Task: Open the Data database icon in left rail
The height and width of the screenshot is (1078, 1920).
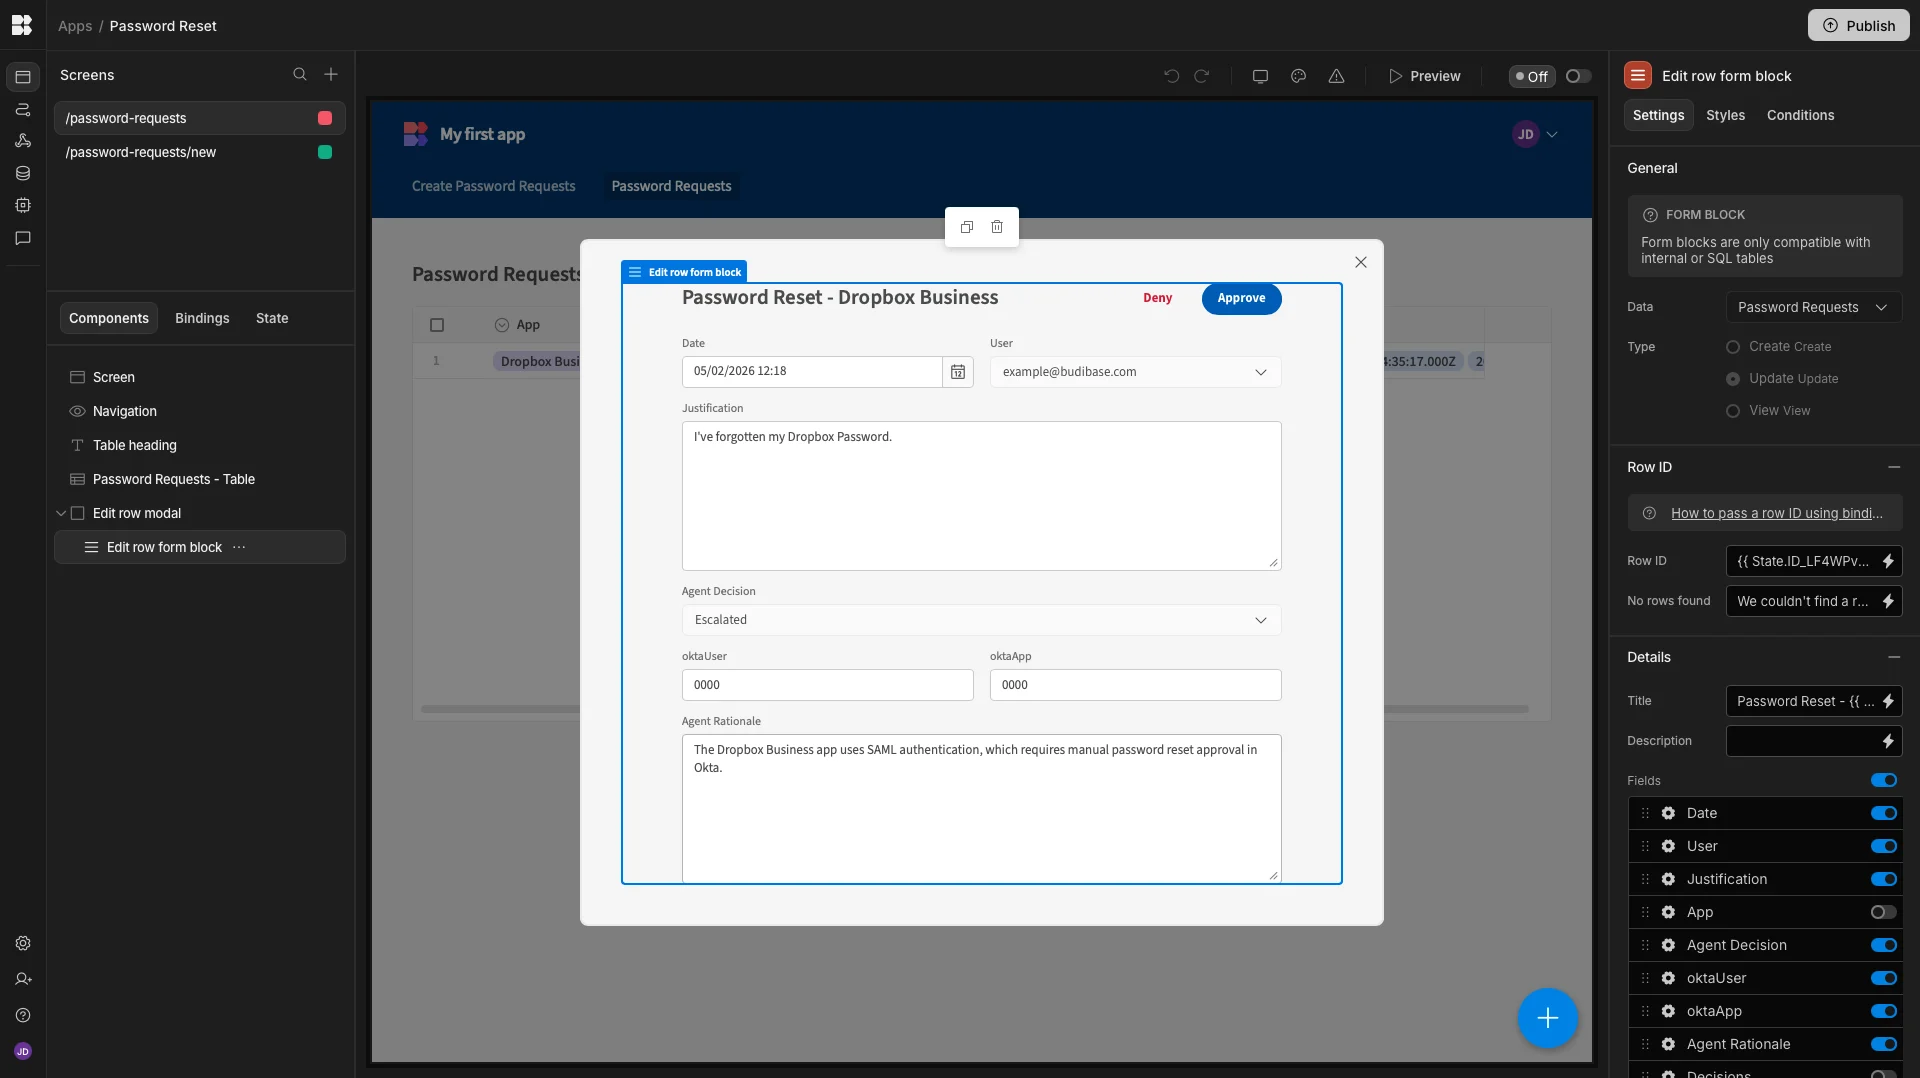Action: click(23, 173)
